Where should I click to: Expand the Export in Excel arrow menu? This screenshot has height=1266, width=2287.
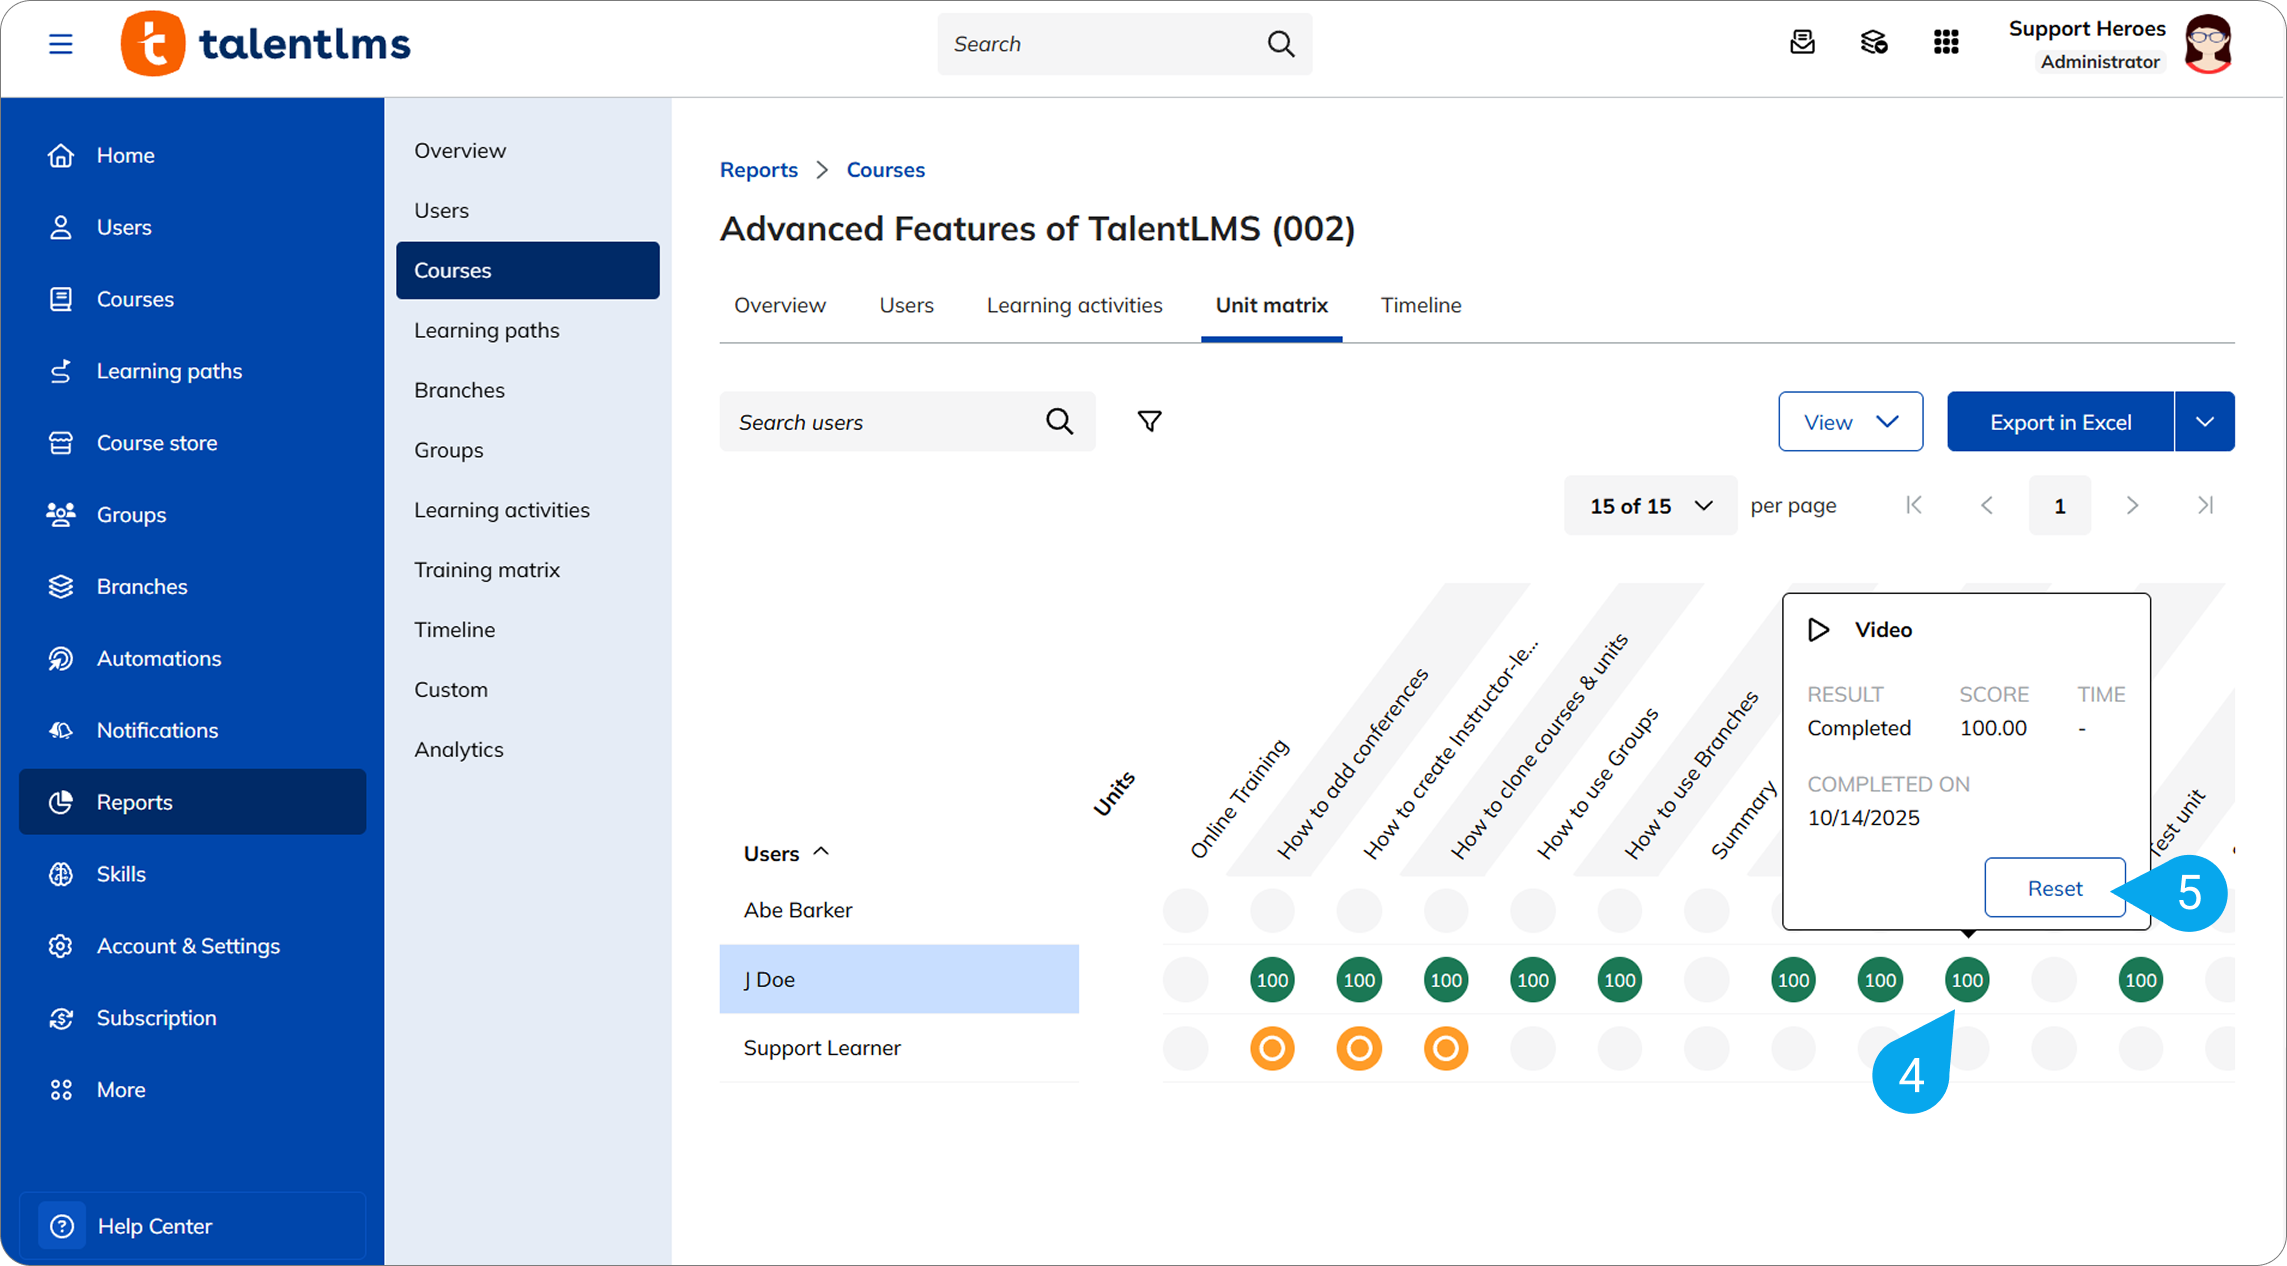click(x=2205, y=422)
